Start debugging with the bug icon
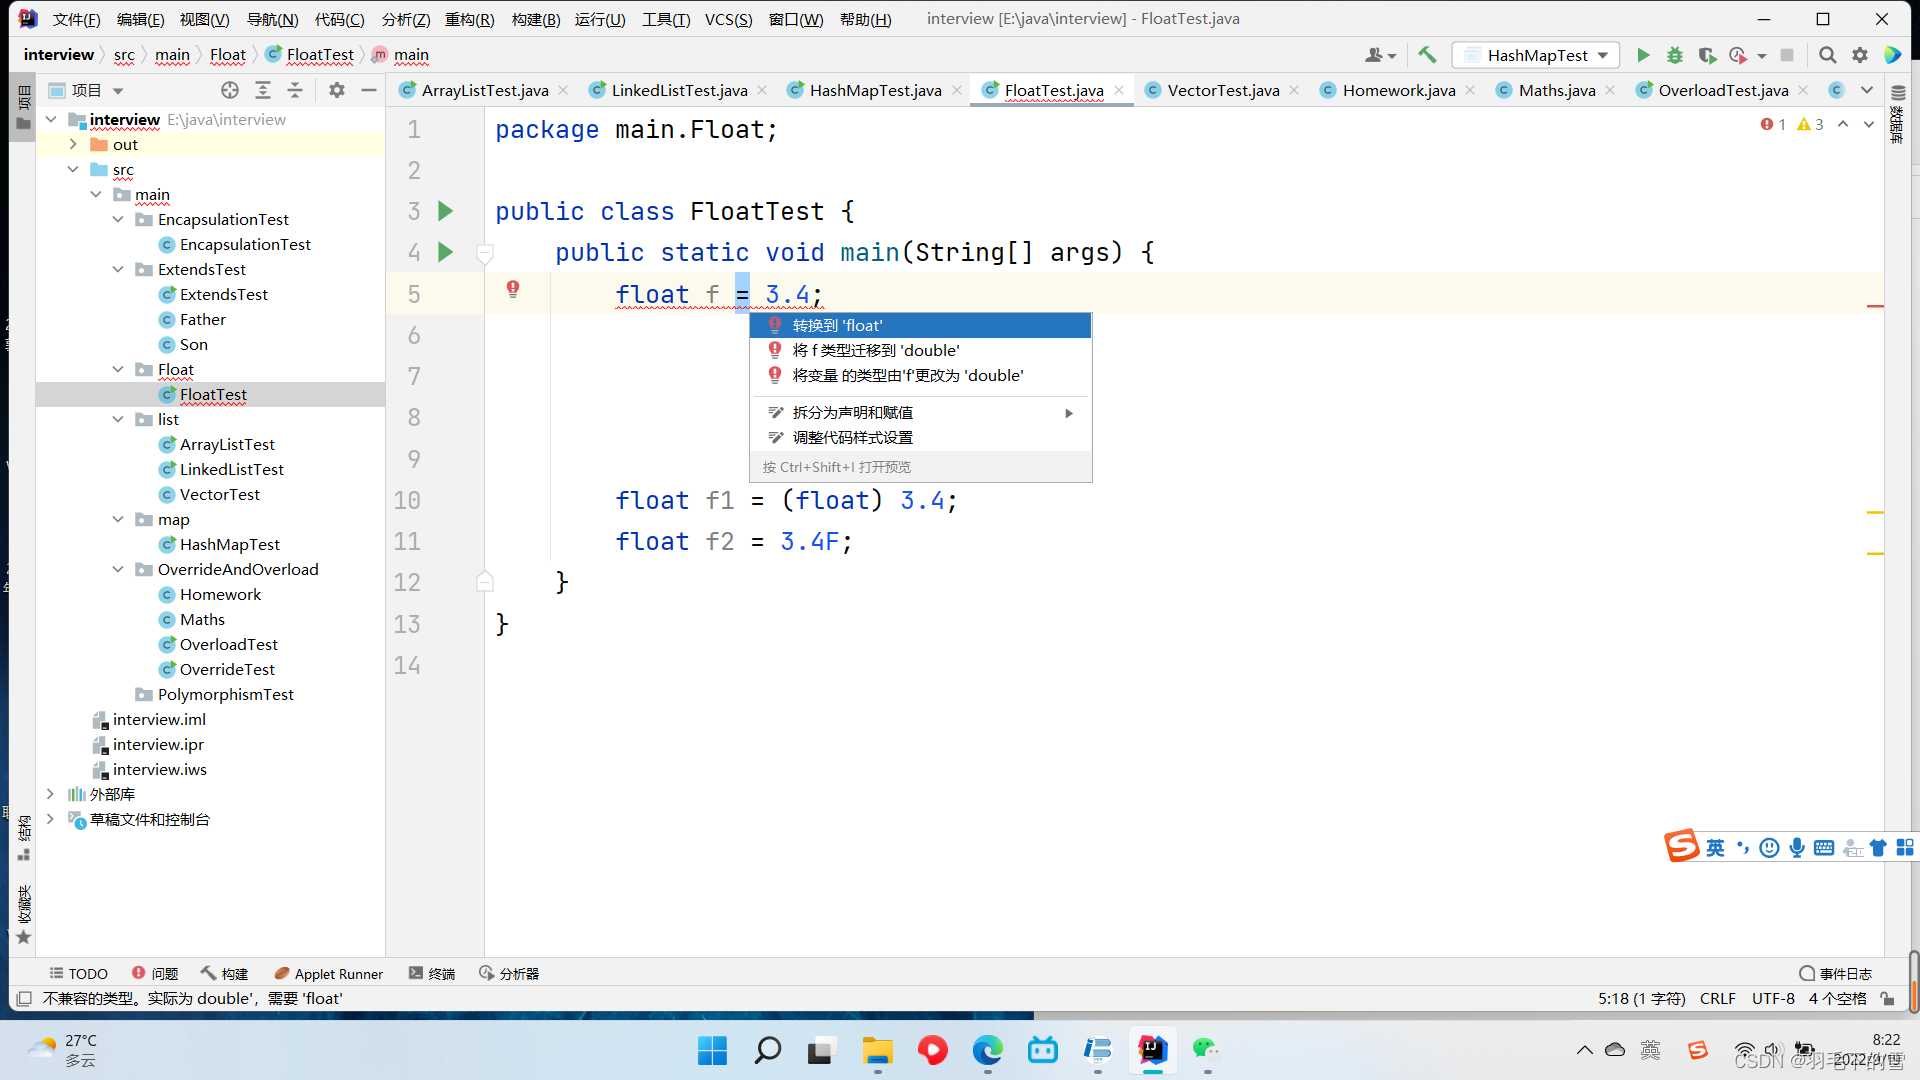1920x1080 pixels. point(1675,55)
